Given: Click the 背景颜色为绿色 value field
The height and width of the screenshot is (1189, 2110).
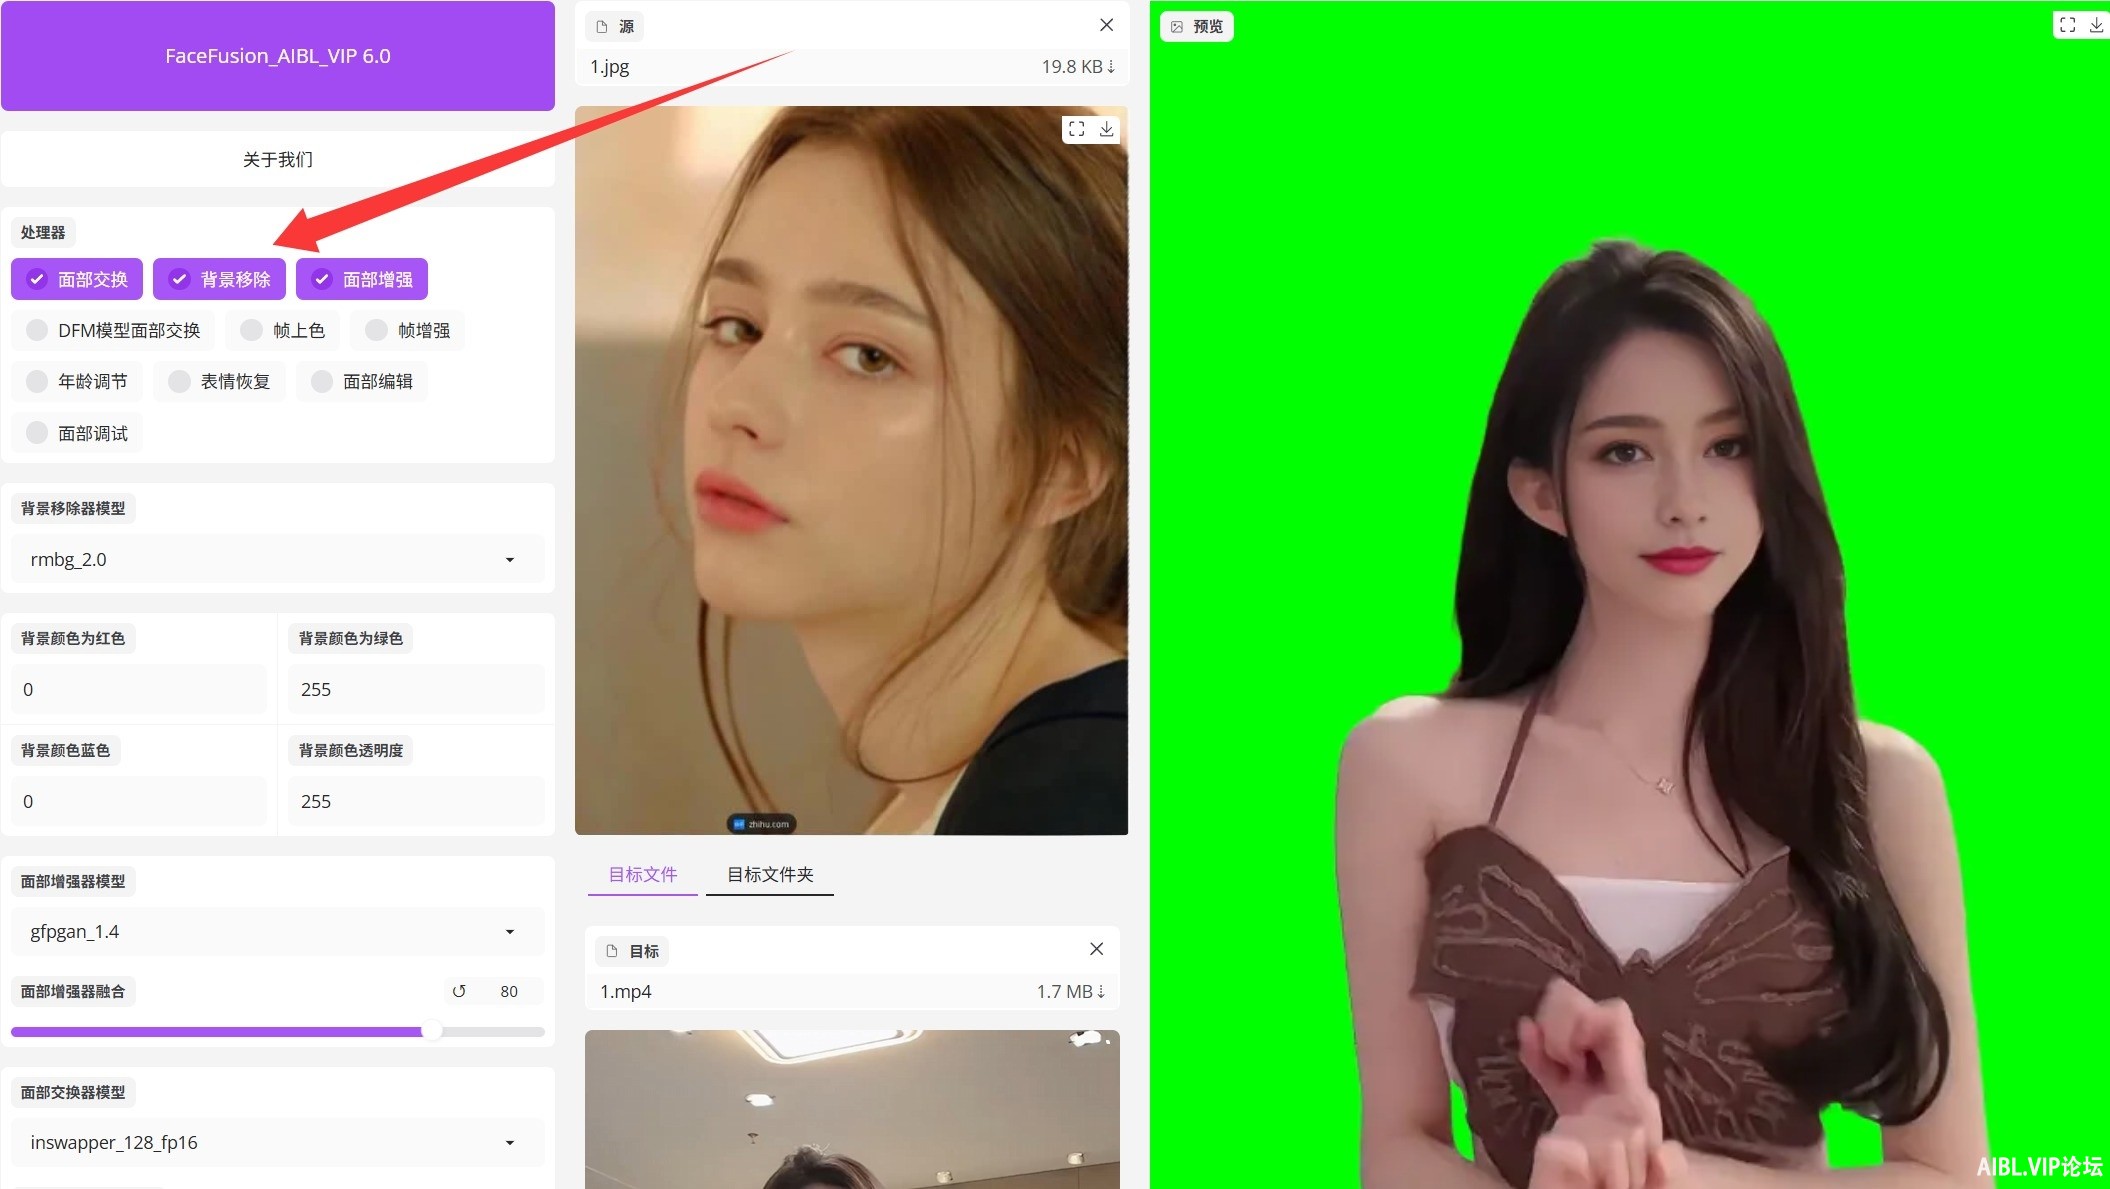Looking at the screenshot, I should [x=415, y=689].
